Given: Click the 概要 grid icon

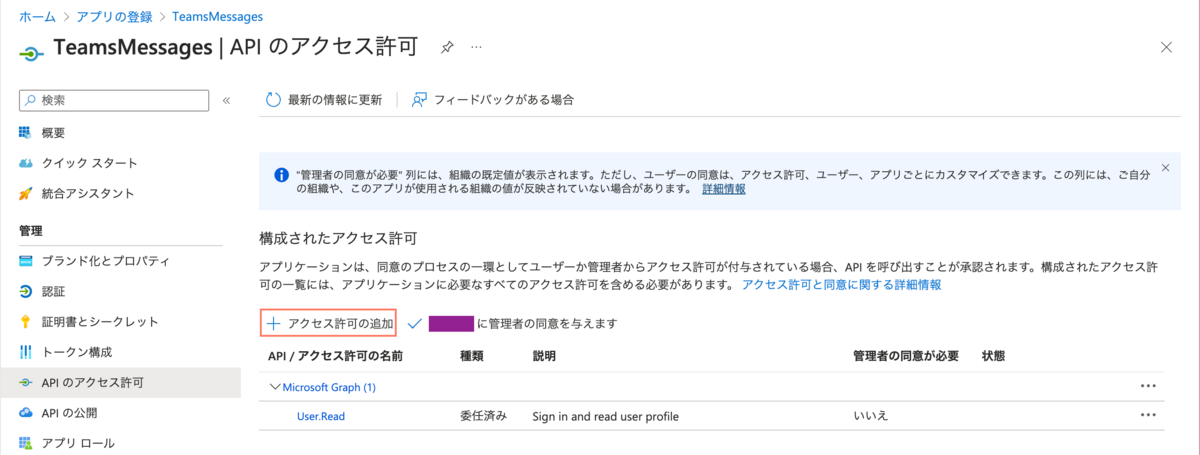Looking at the screenshot, I should [26, 133].
